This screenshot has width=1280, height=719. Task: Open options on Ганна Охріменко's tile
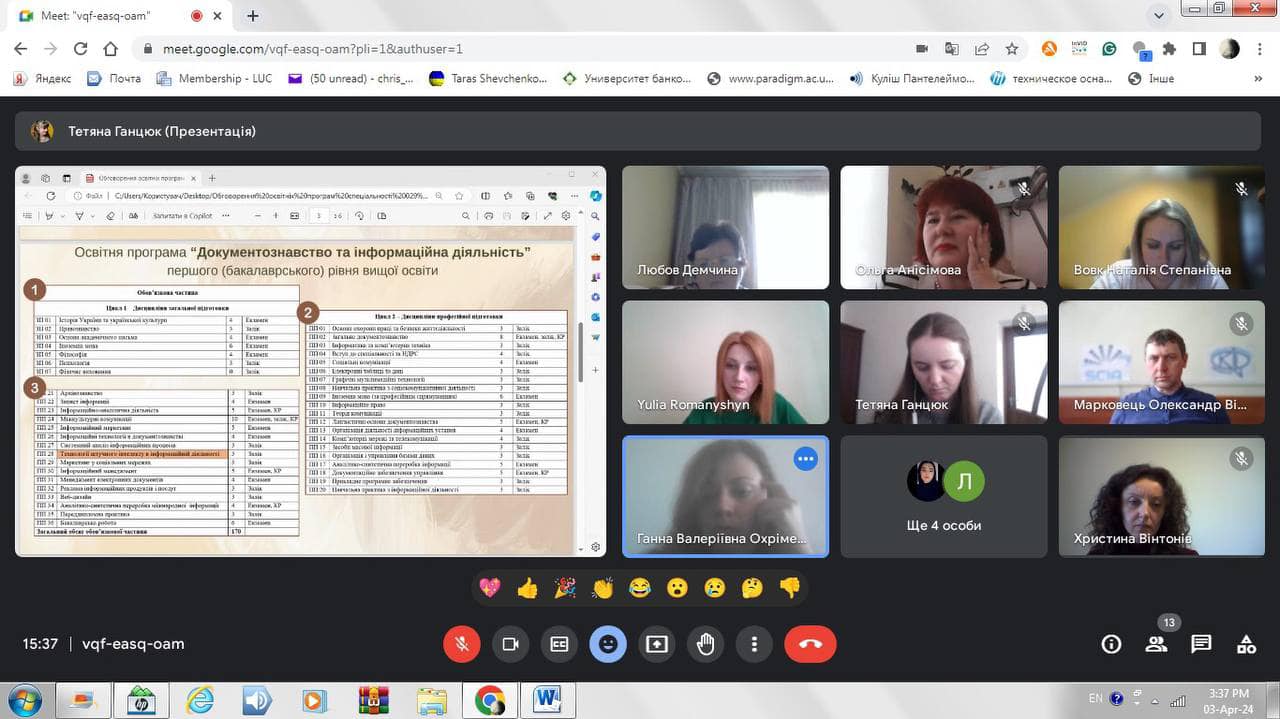coord(806,459)
